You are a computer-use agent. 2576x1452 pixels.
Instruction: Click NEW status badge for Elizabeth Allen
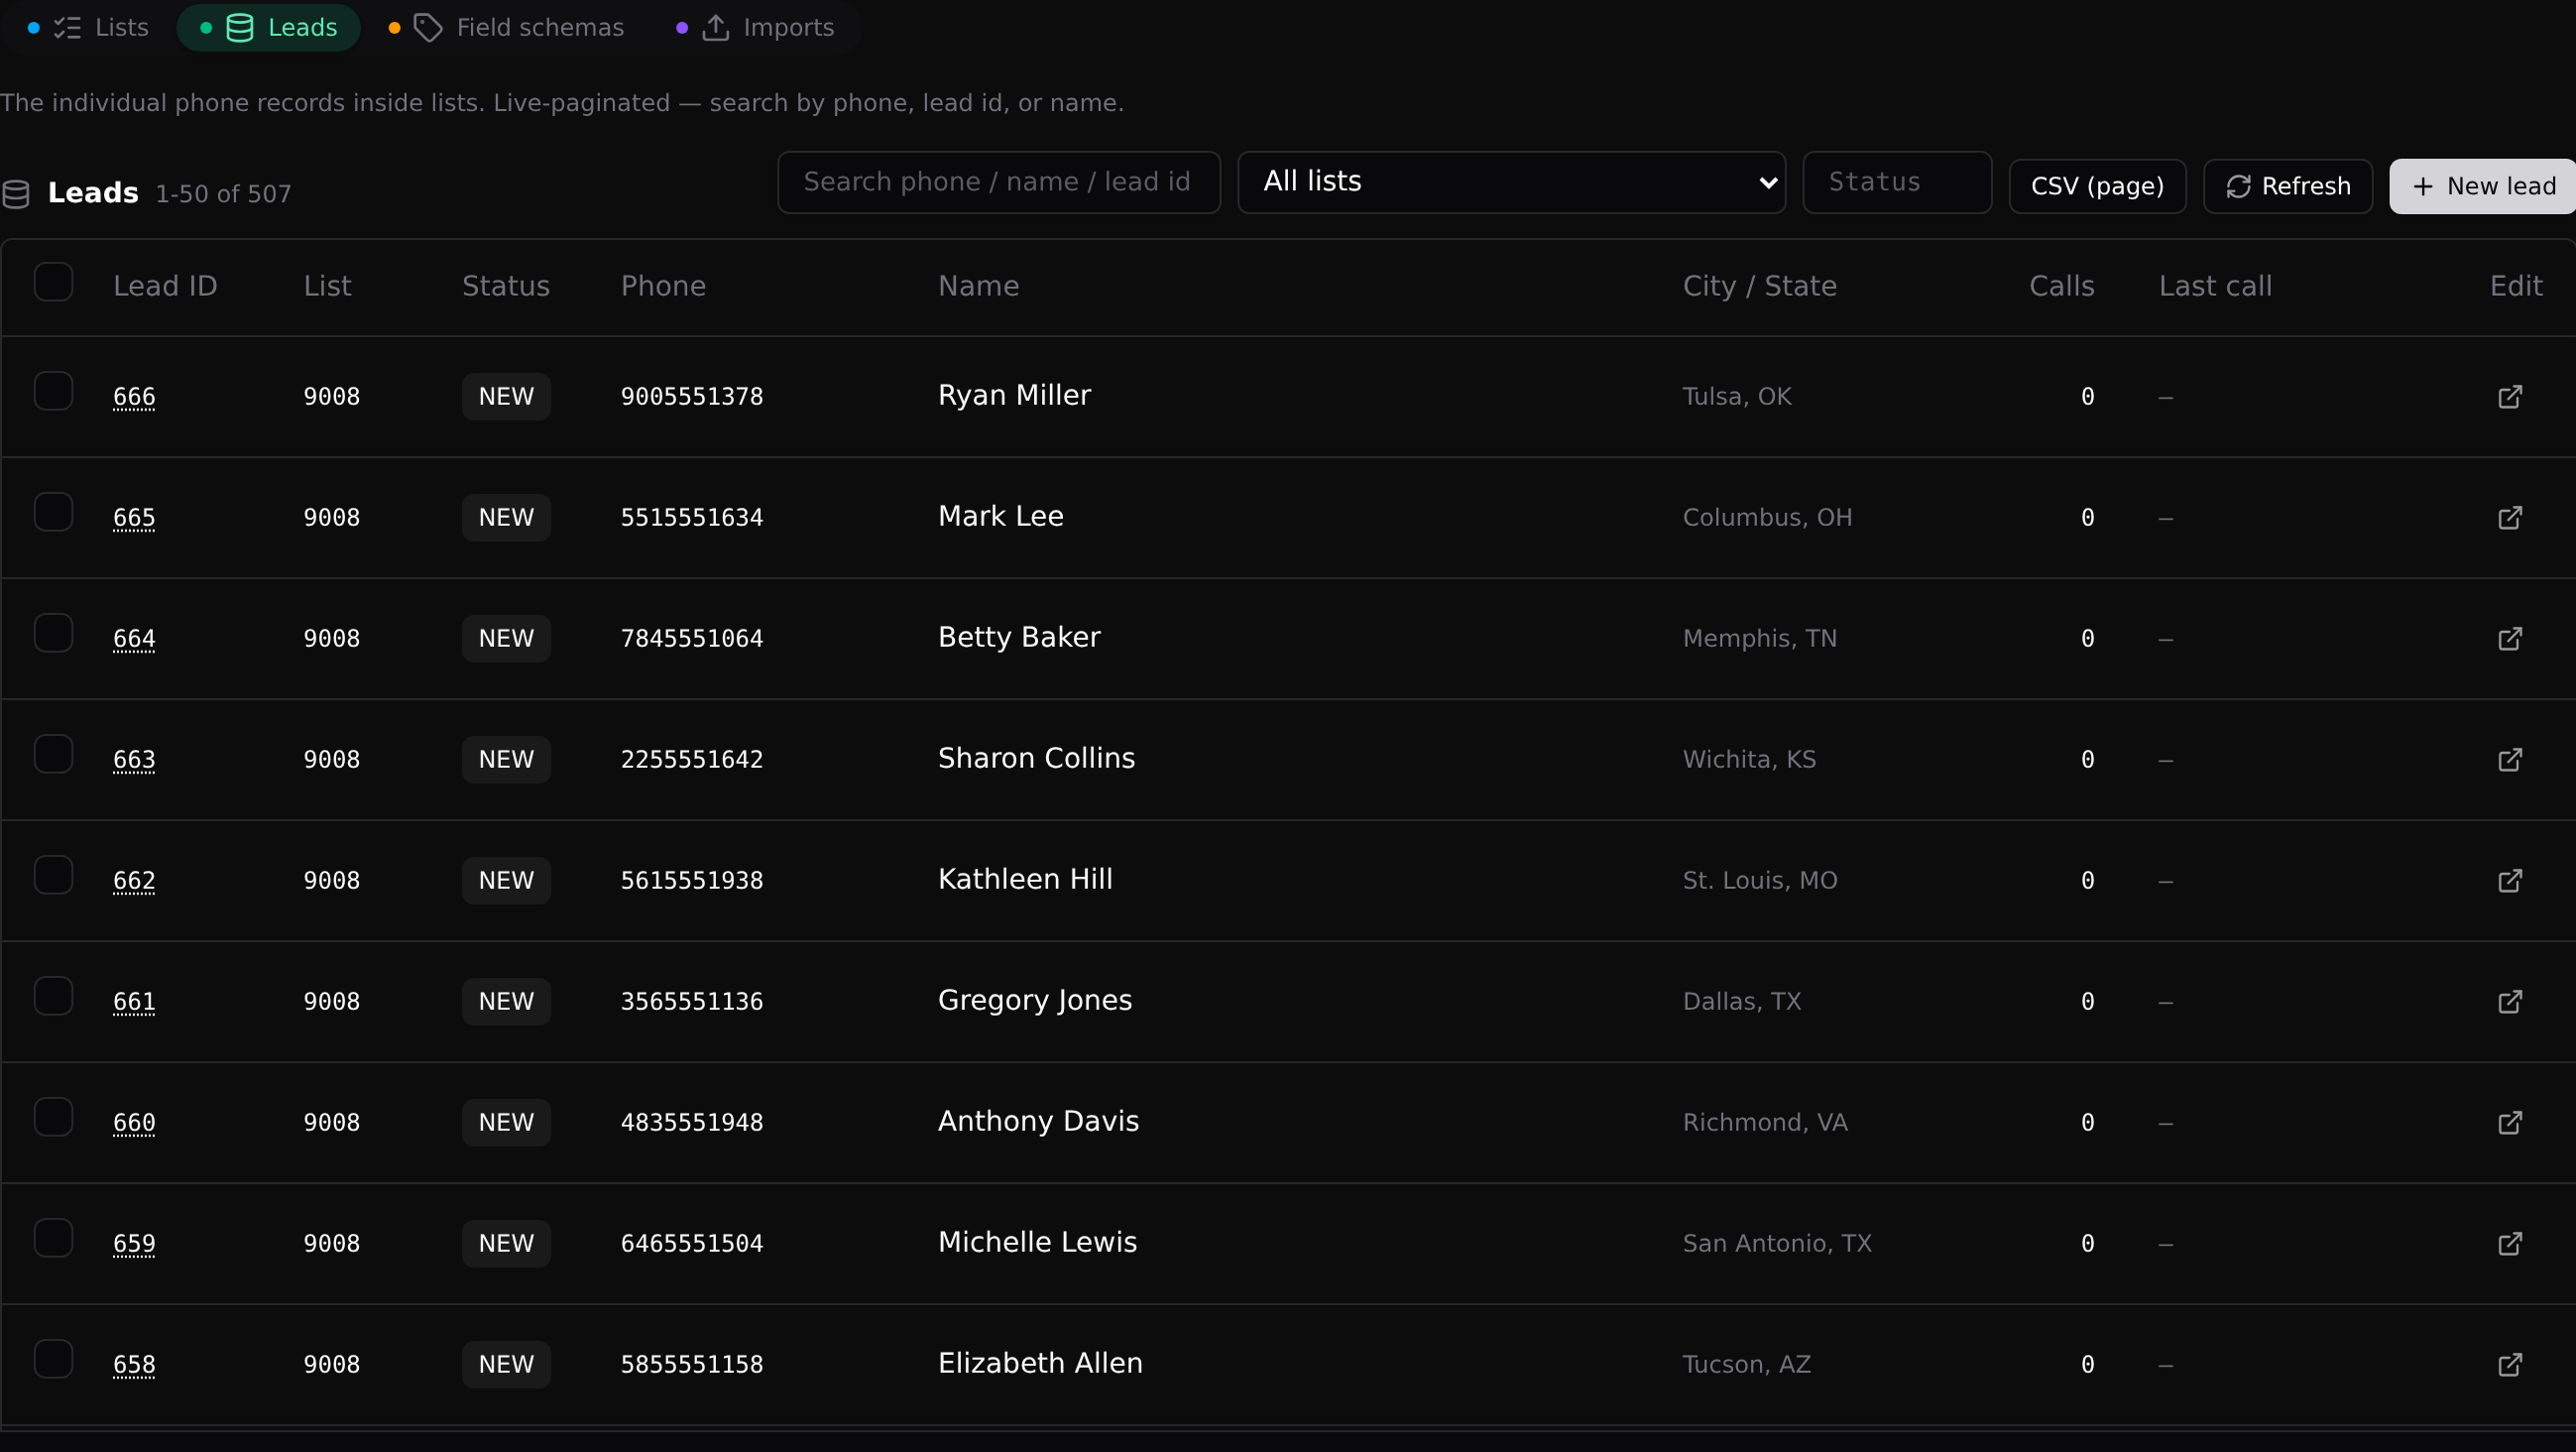click(x=506, y=1365)
